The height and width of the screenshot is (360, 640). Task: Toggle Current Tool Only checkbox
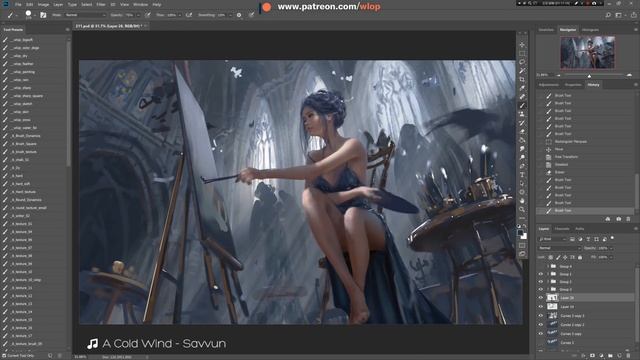pyautogui.click(x=3, y=356)
